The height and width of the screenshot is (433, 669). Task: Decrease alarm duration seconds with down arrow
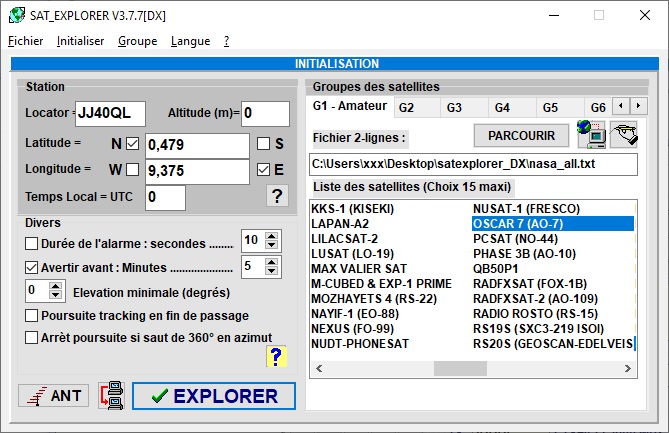[271, 244]
